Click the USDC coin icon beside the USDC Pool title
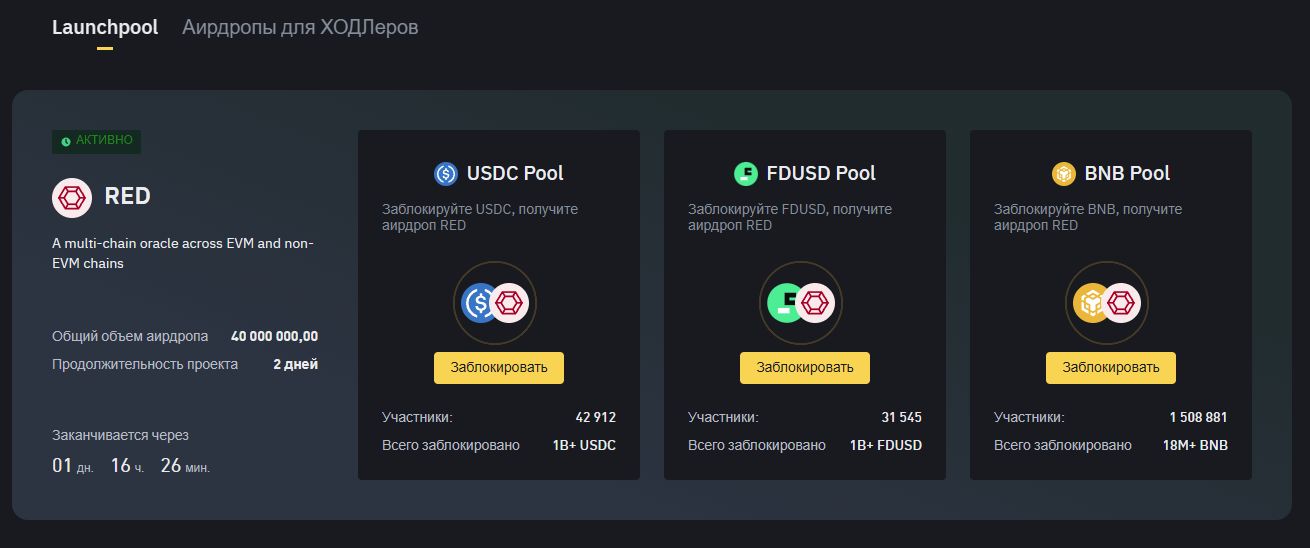The height and width of the screenshot is (548, 1310). 446,174
